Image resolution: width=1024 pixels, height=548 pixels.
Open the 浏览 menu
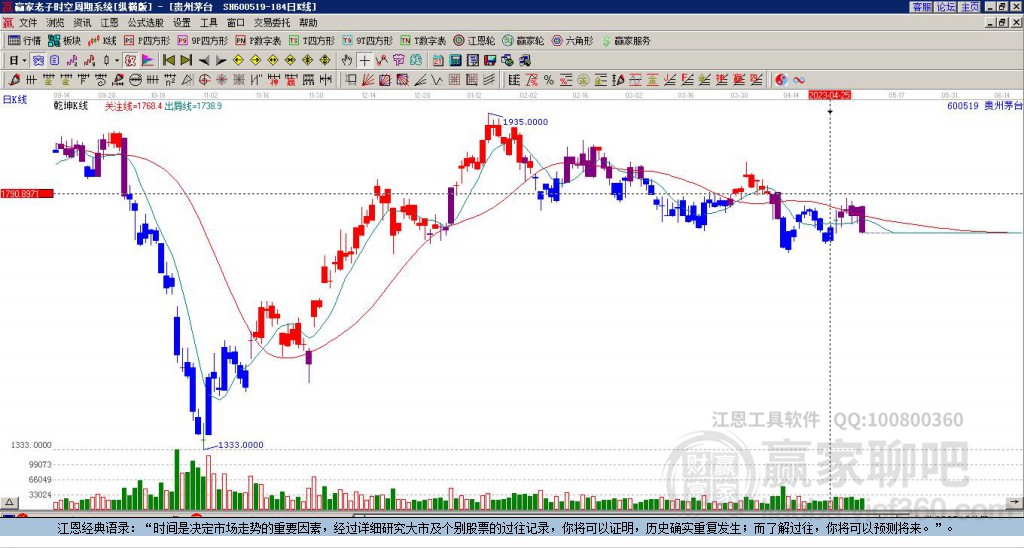(55, 23)
